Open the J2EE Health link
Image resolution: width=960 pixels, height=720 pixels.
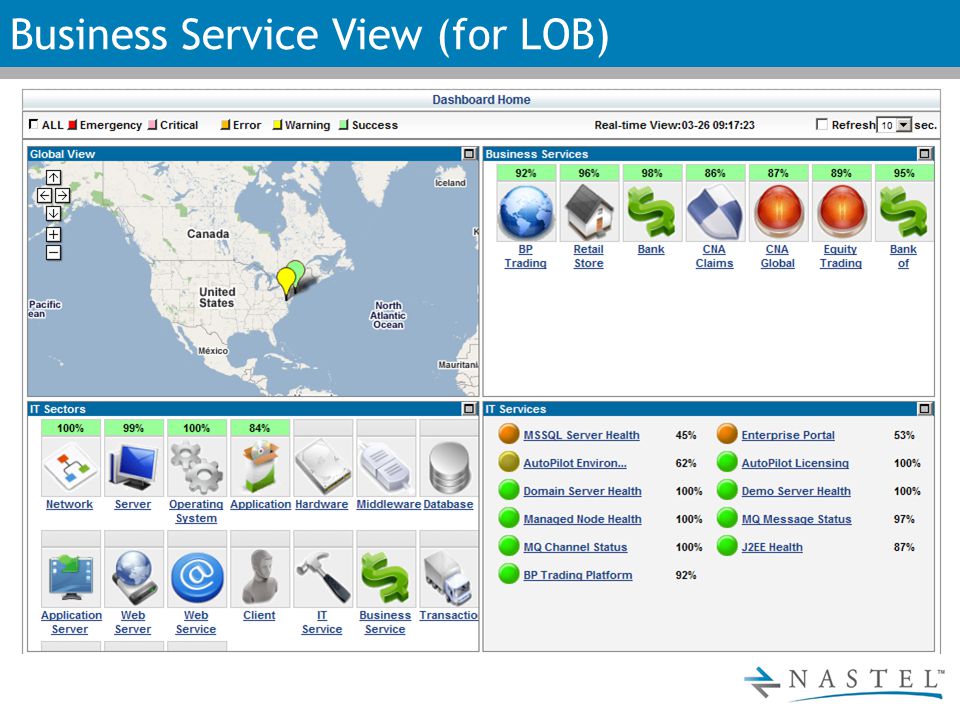(x=772, y=547)
